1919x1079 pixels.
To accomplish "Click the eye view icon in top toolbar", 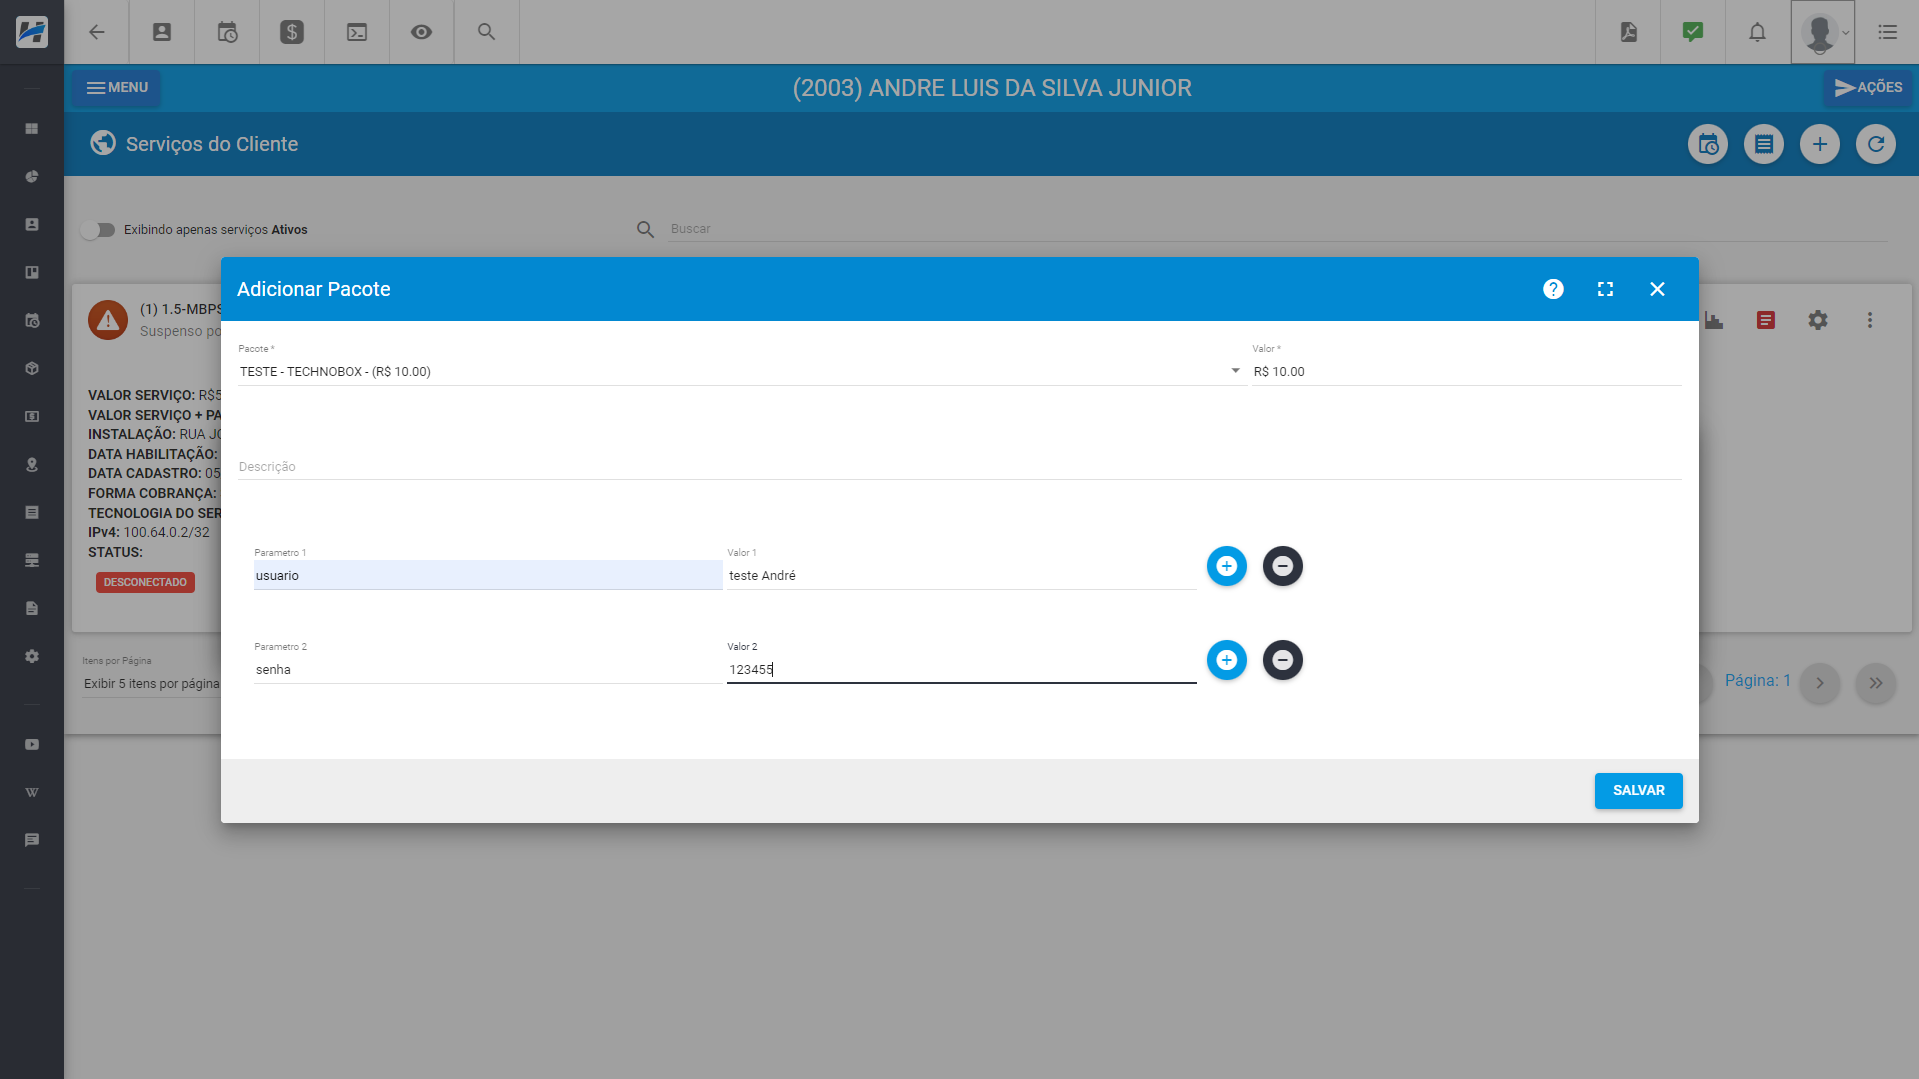I will (x=422, y=32).
